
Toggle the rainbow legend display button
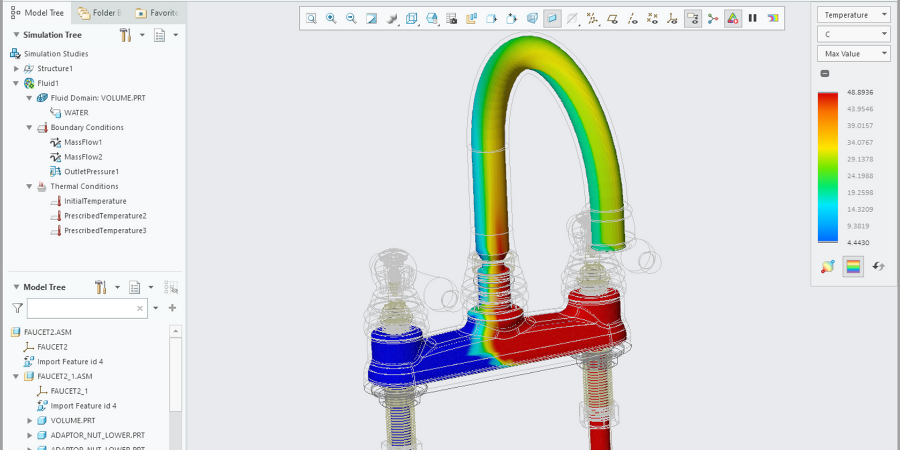click(x=853, y=266)
